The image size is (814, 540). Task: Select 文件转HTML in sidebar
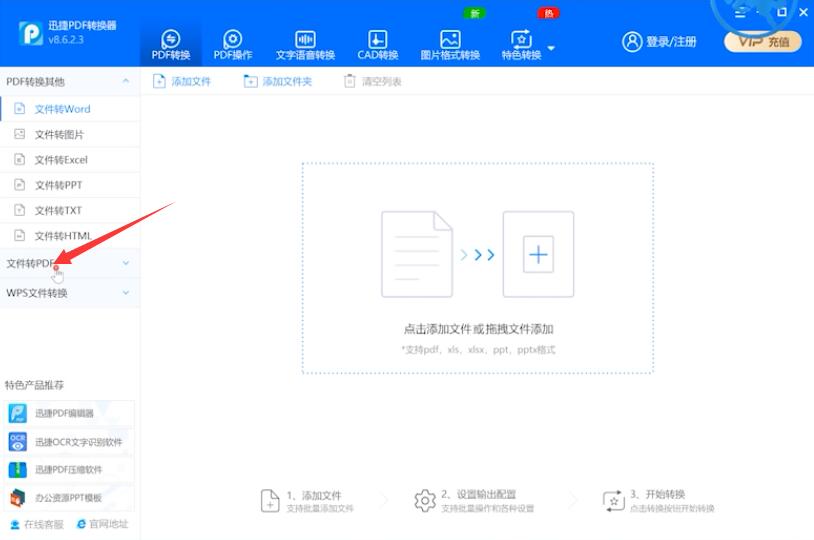(70, 236)
